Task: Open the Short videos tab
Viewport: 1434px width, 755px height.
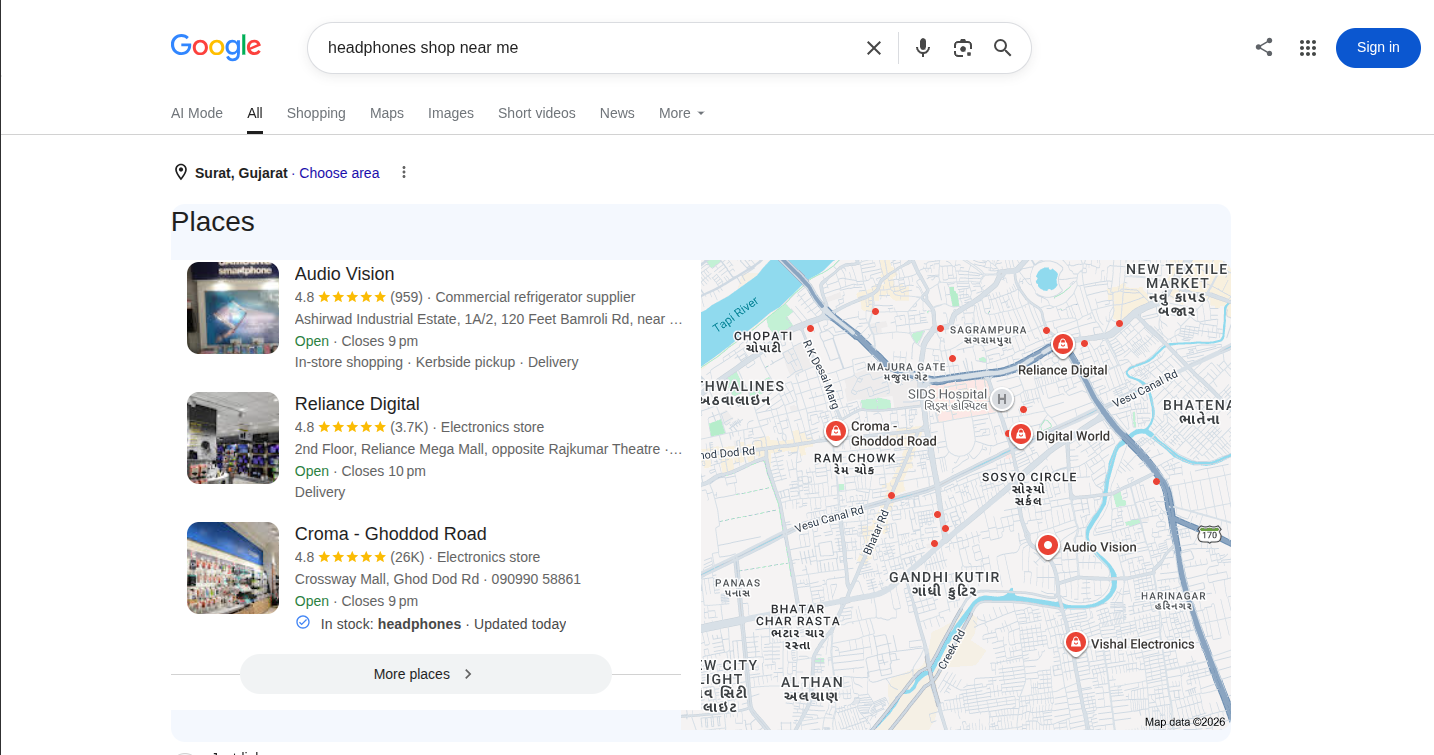Action: 537,113
